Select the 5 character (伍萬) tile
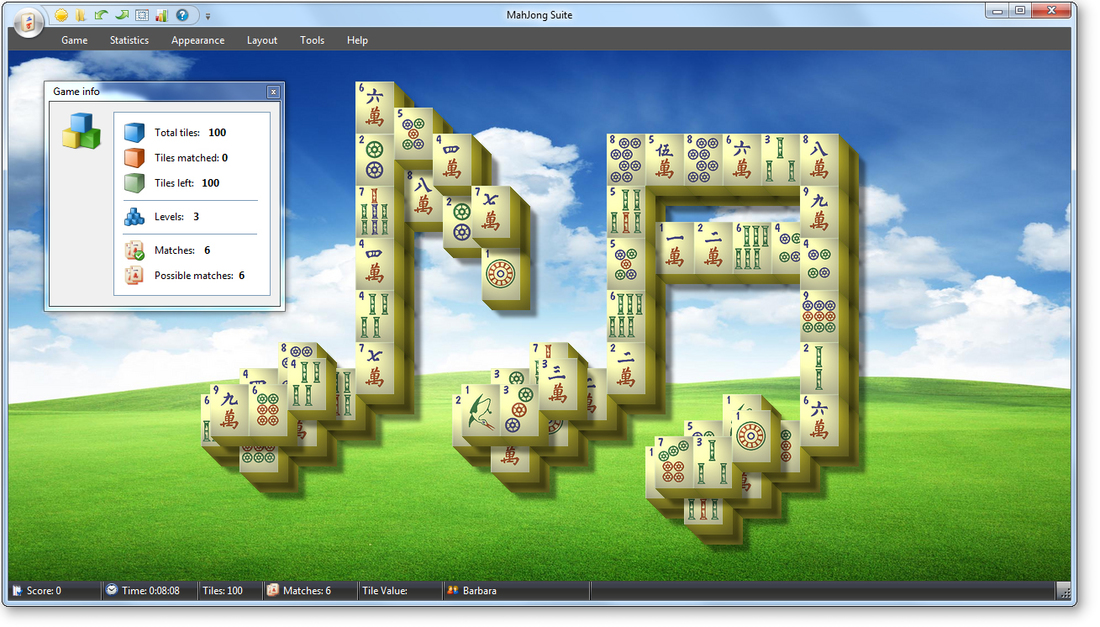Viewport: 1100px width, 627px height. [x=664, y=159]
